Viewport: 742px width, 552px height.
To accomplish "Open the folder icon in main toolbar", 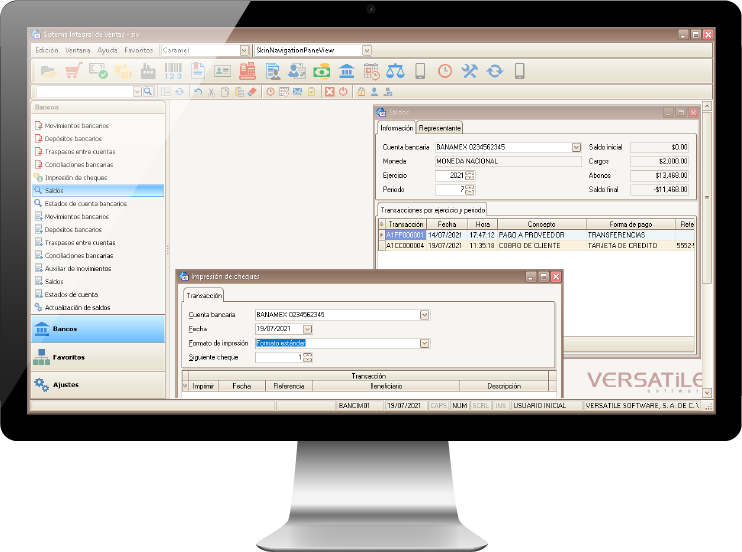I will (x=49, y=71).
